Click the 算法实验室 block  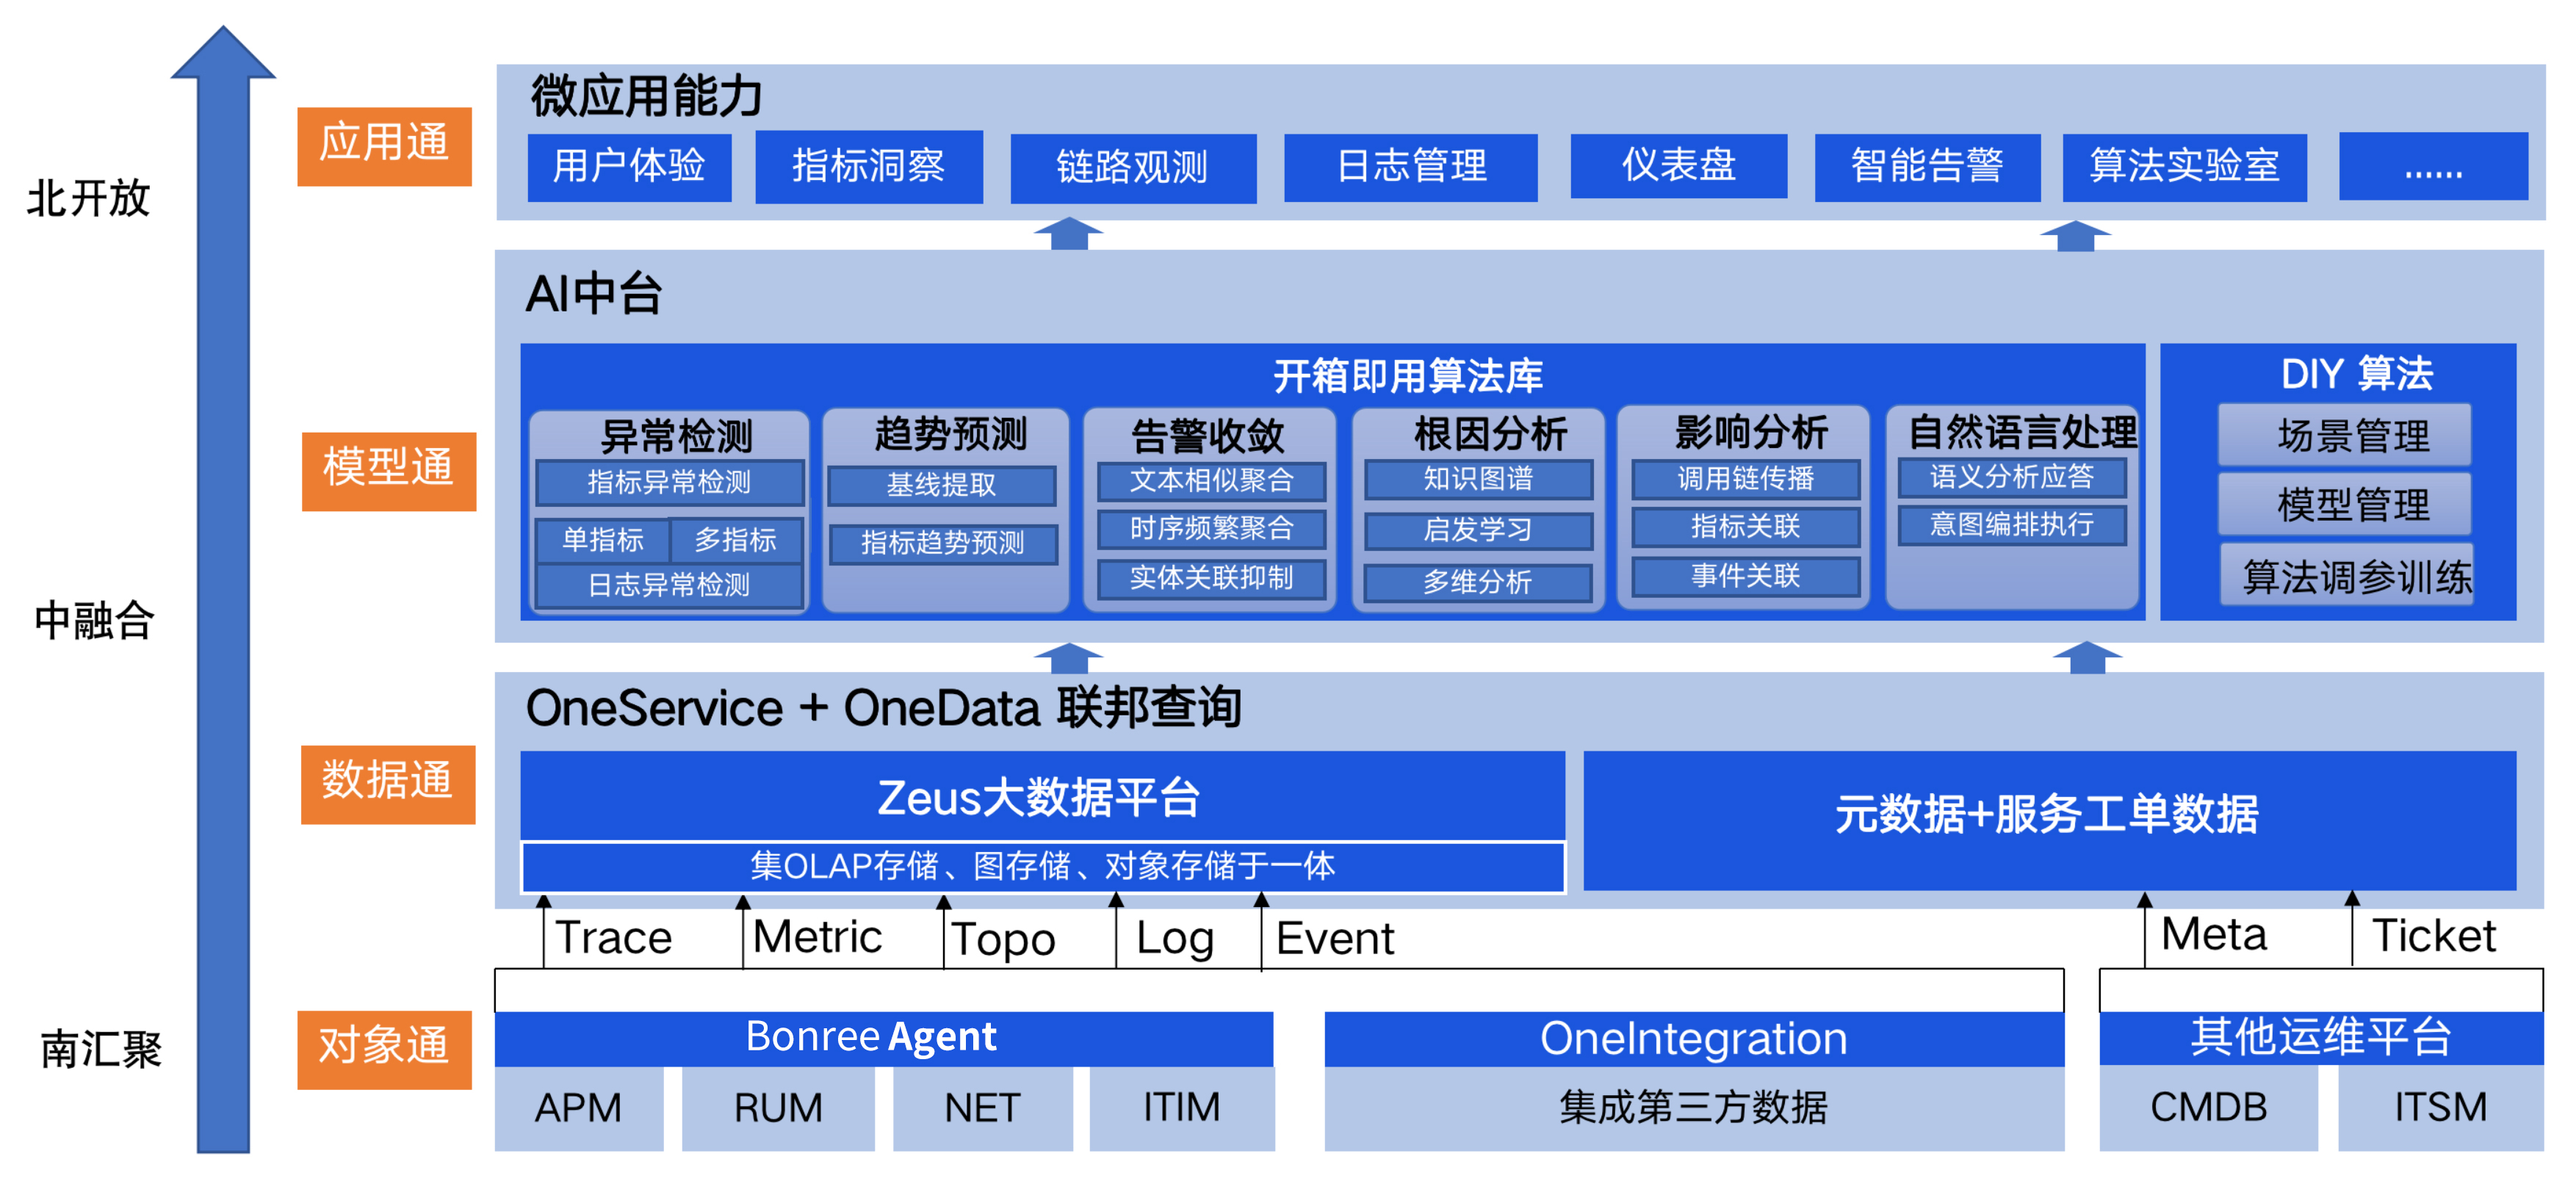tap(2184, 167)
